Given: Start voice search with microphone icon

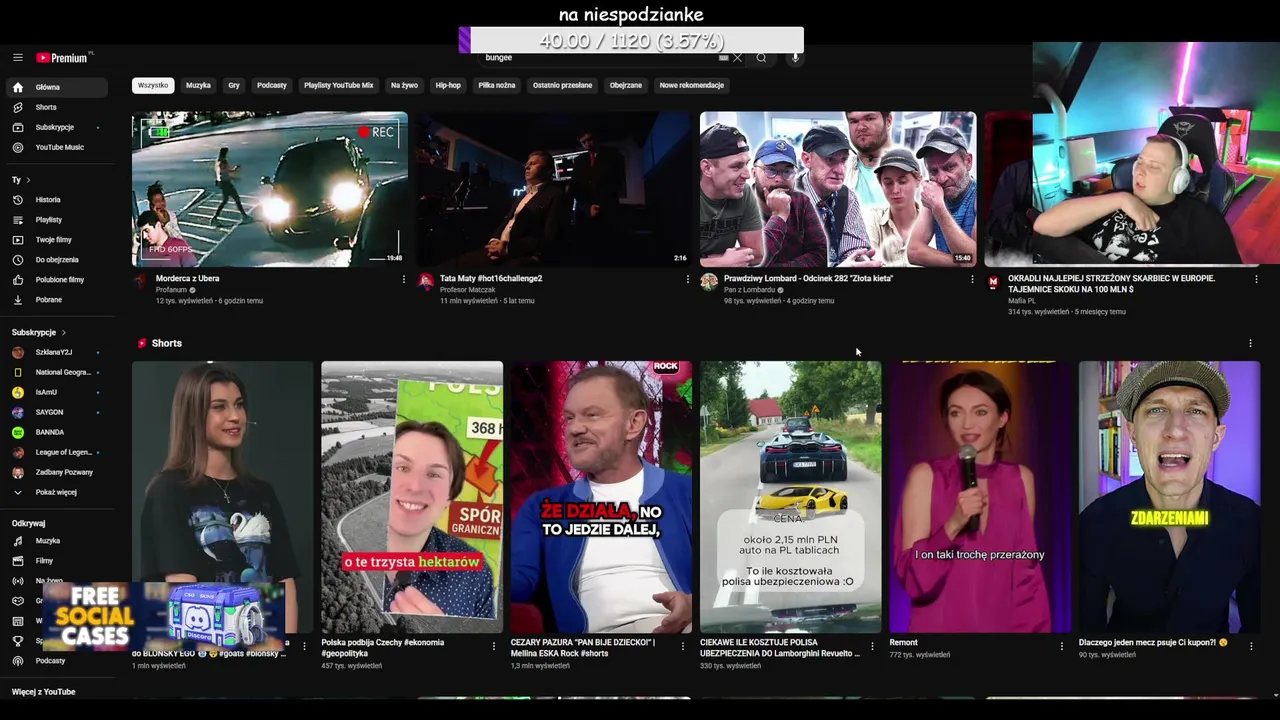Looking at the screenshot, I should [795, 58].
